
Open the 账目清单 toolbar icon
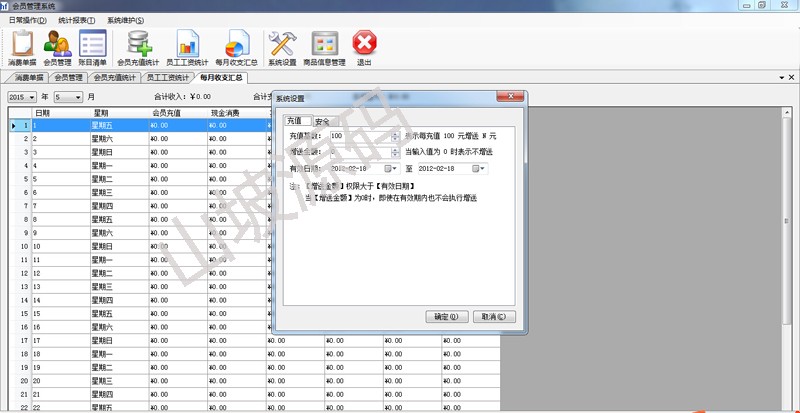92,46
